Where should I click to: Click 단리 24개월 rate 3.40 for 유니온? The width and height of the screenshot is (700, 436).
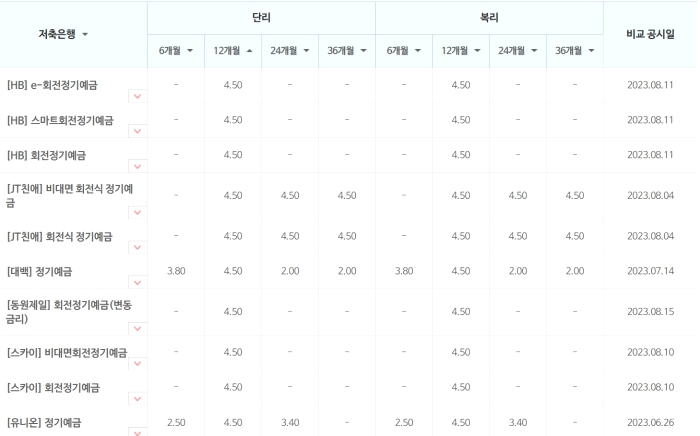tap(290, 422)
